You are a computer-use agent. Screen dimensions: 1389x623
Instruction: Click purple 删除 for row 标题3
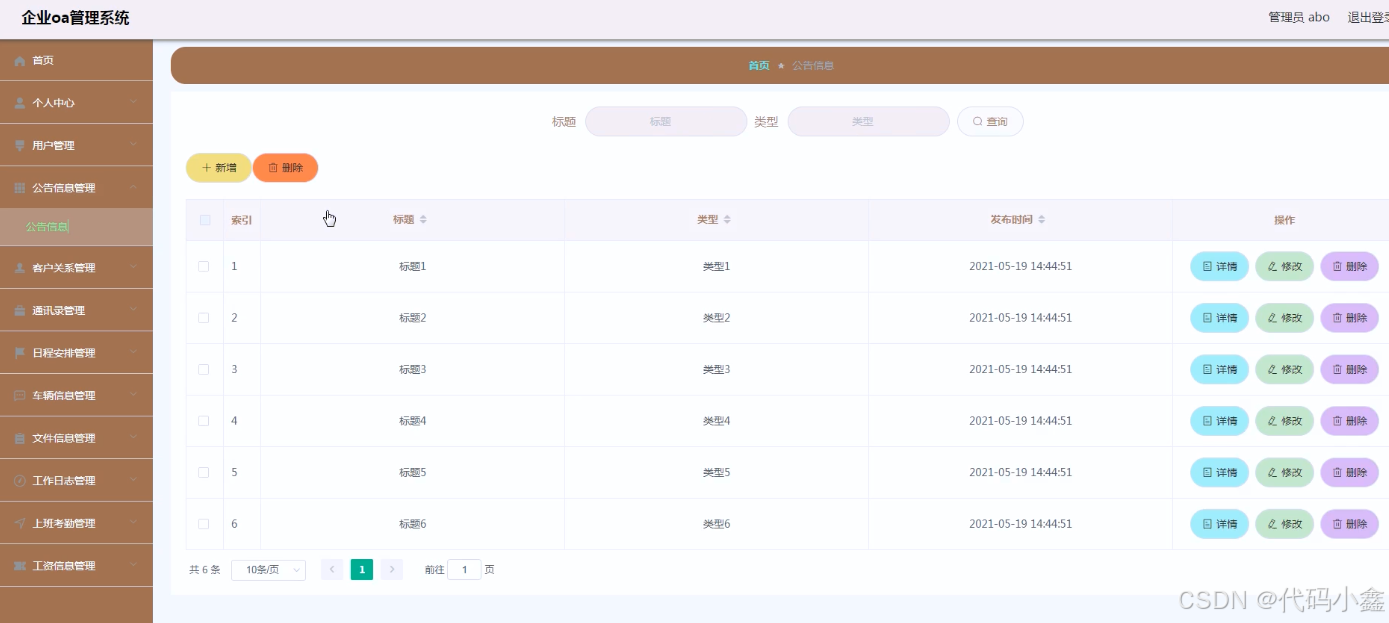1349,370
